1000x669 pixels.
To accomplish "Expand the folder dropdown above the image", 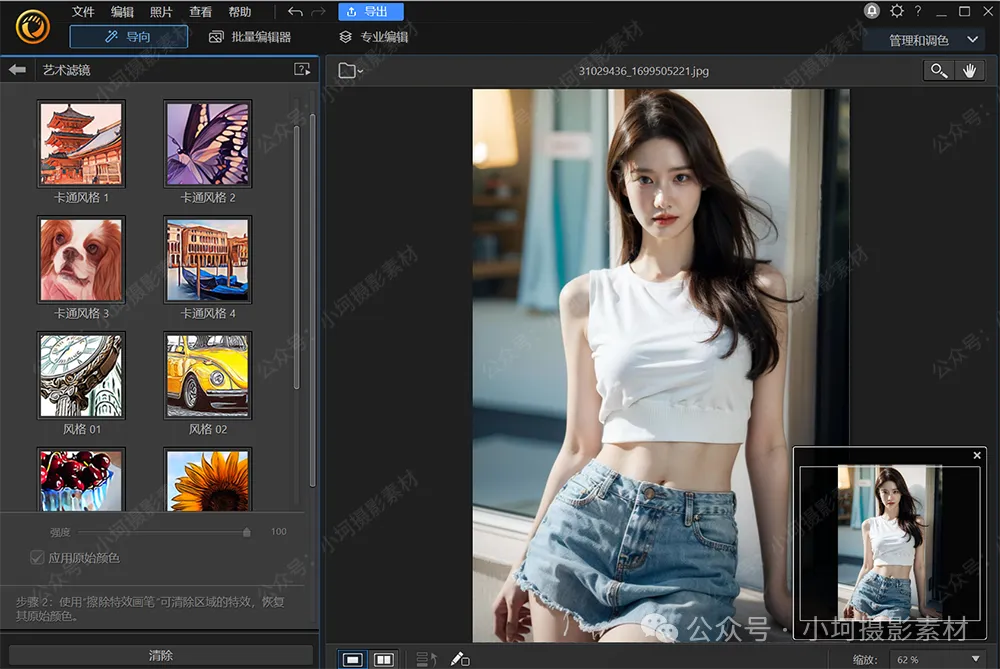I will (x=350, y=71).
